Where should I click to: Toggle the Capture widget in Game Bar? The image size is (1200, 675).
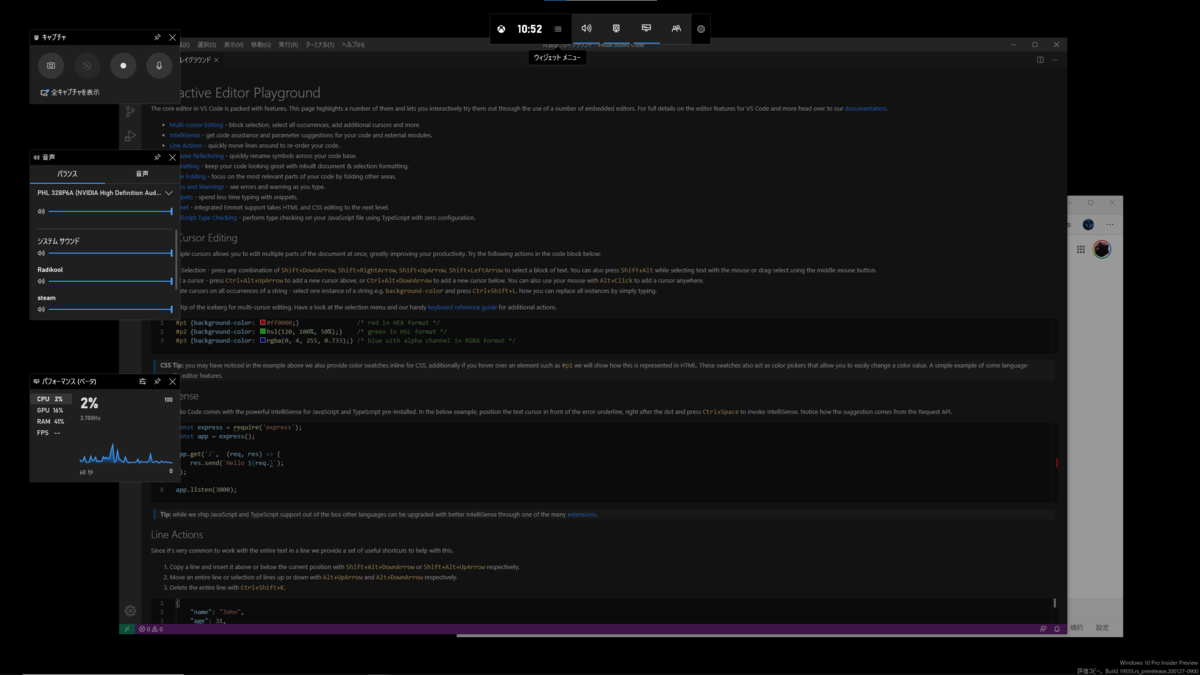(x=616, y=29)
